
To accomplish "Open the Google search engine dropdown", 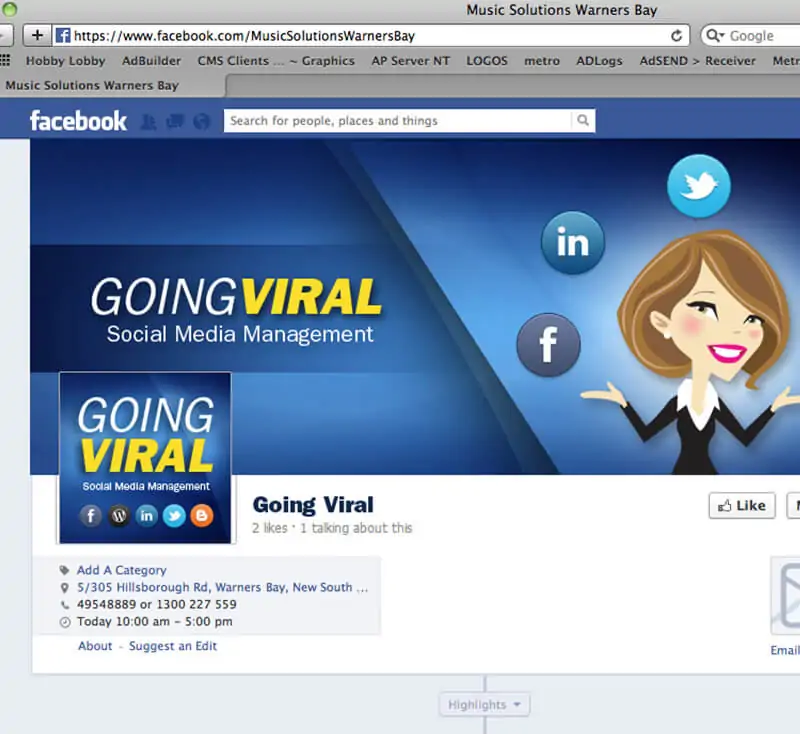I will click(x=715, y=36).
